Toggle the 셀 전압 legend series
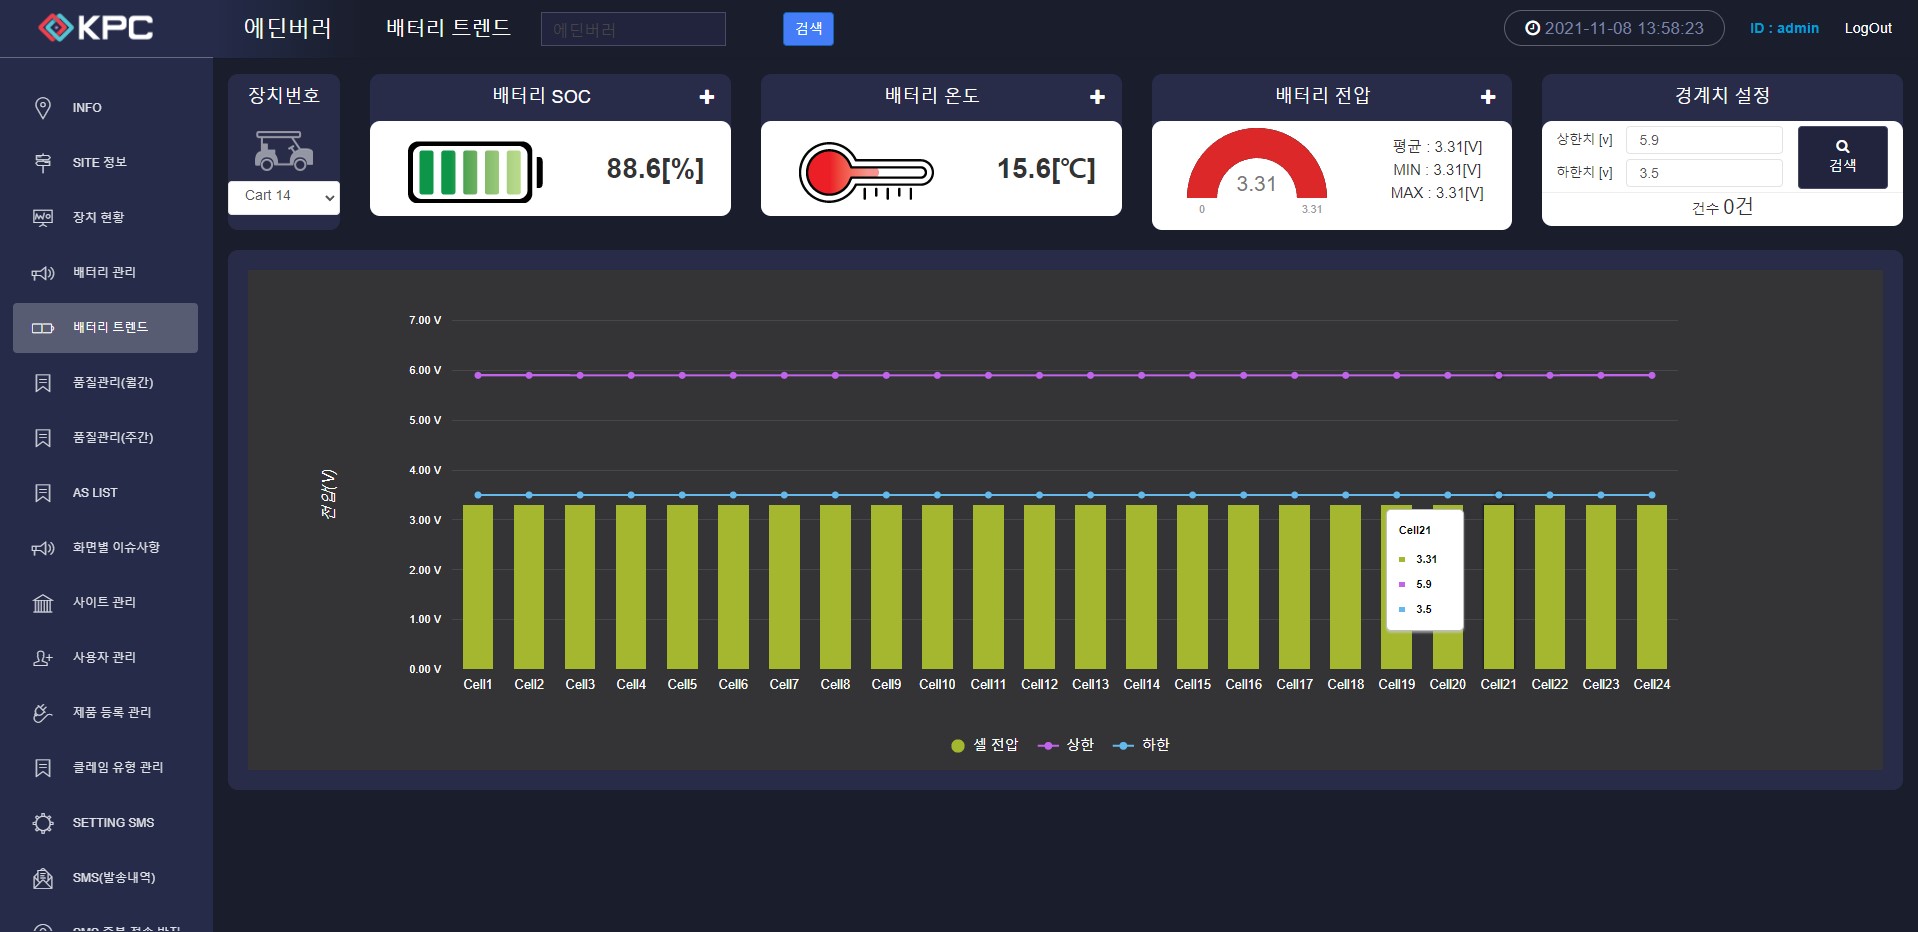Viewport: 1918px width, 932px height. 984,745
